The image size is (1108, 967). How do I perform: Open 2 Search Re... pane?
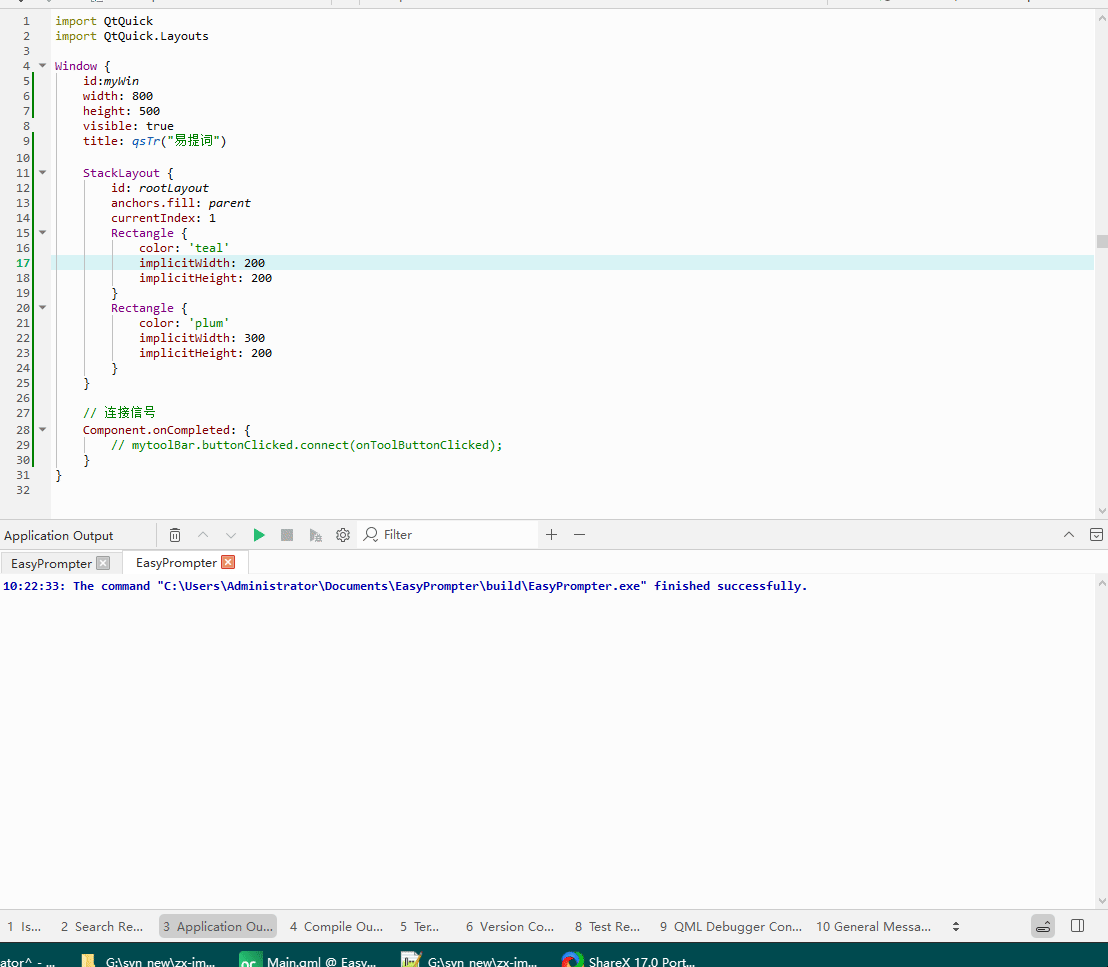click(102, 926)
